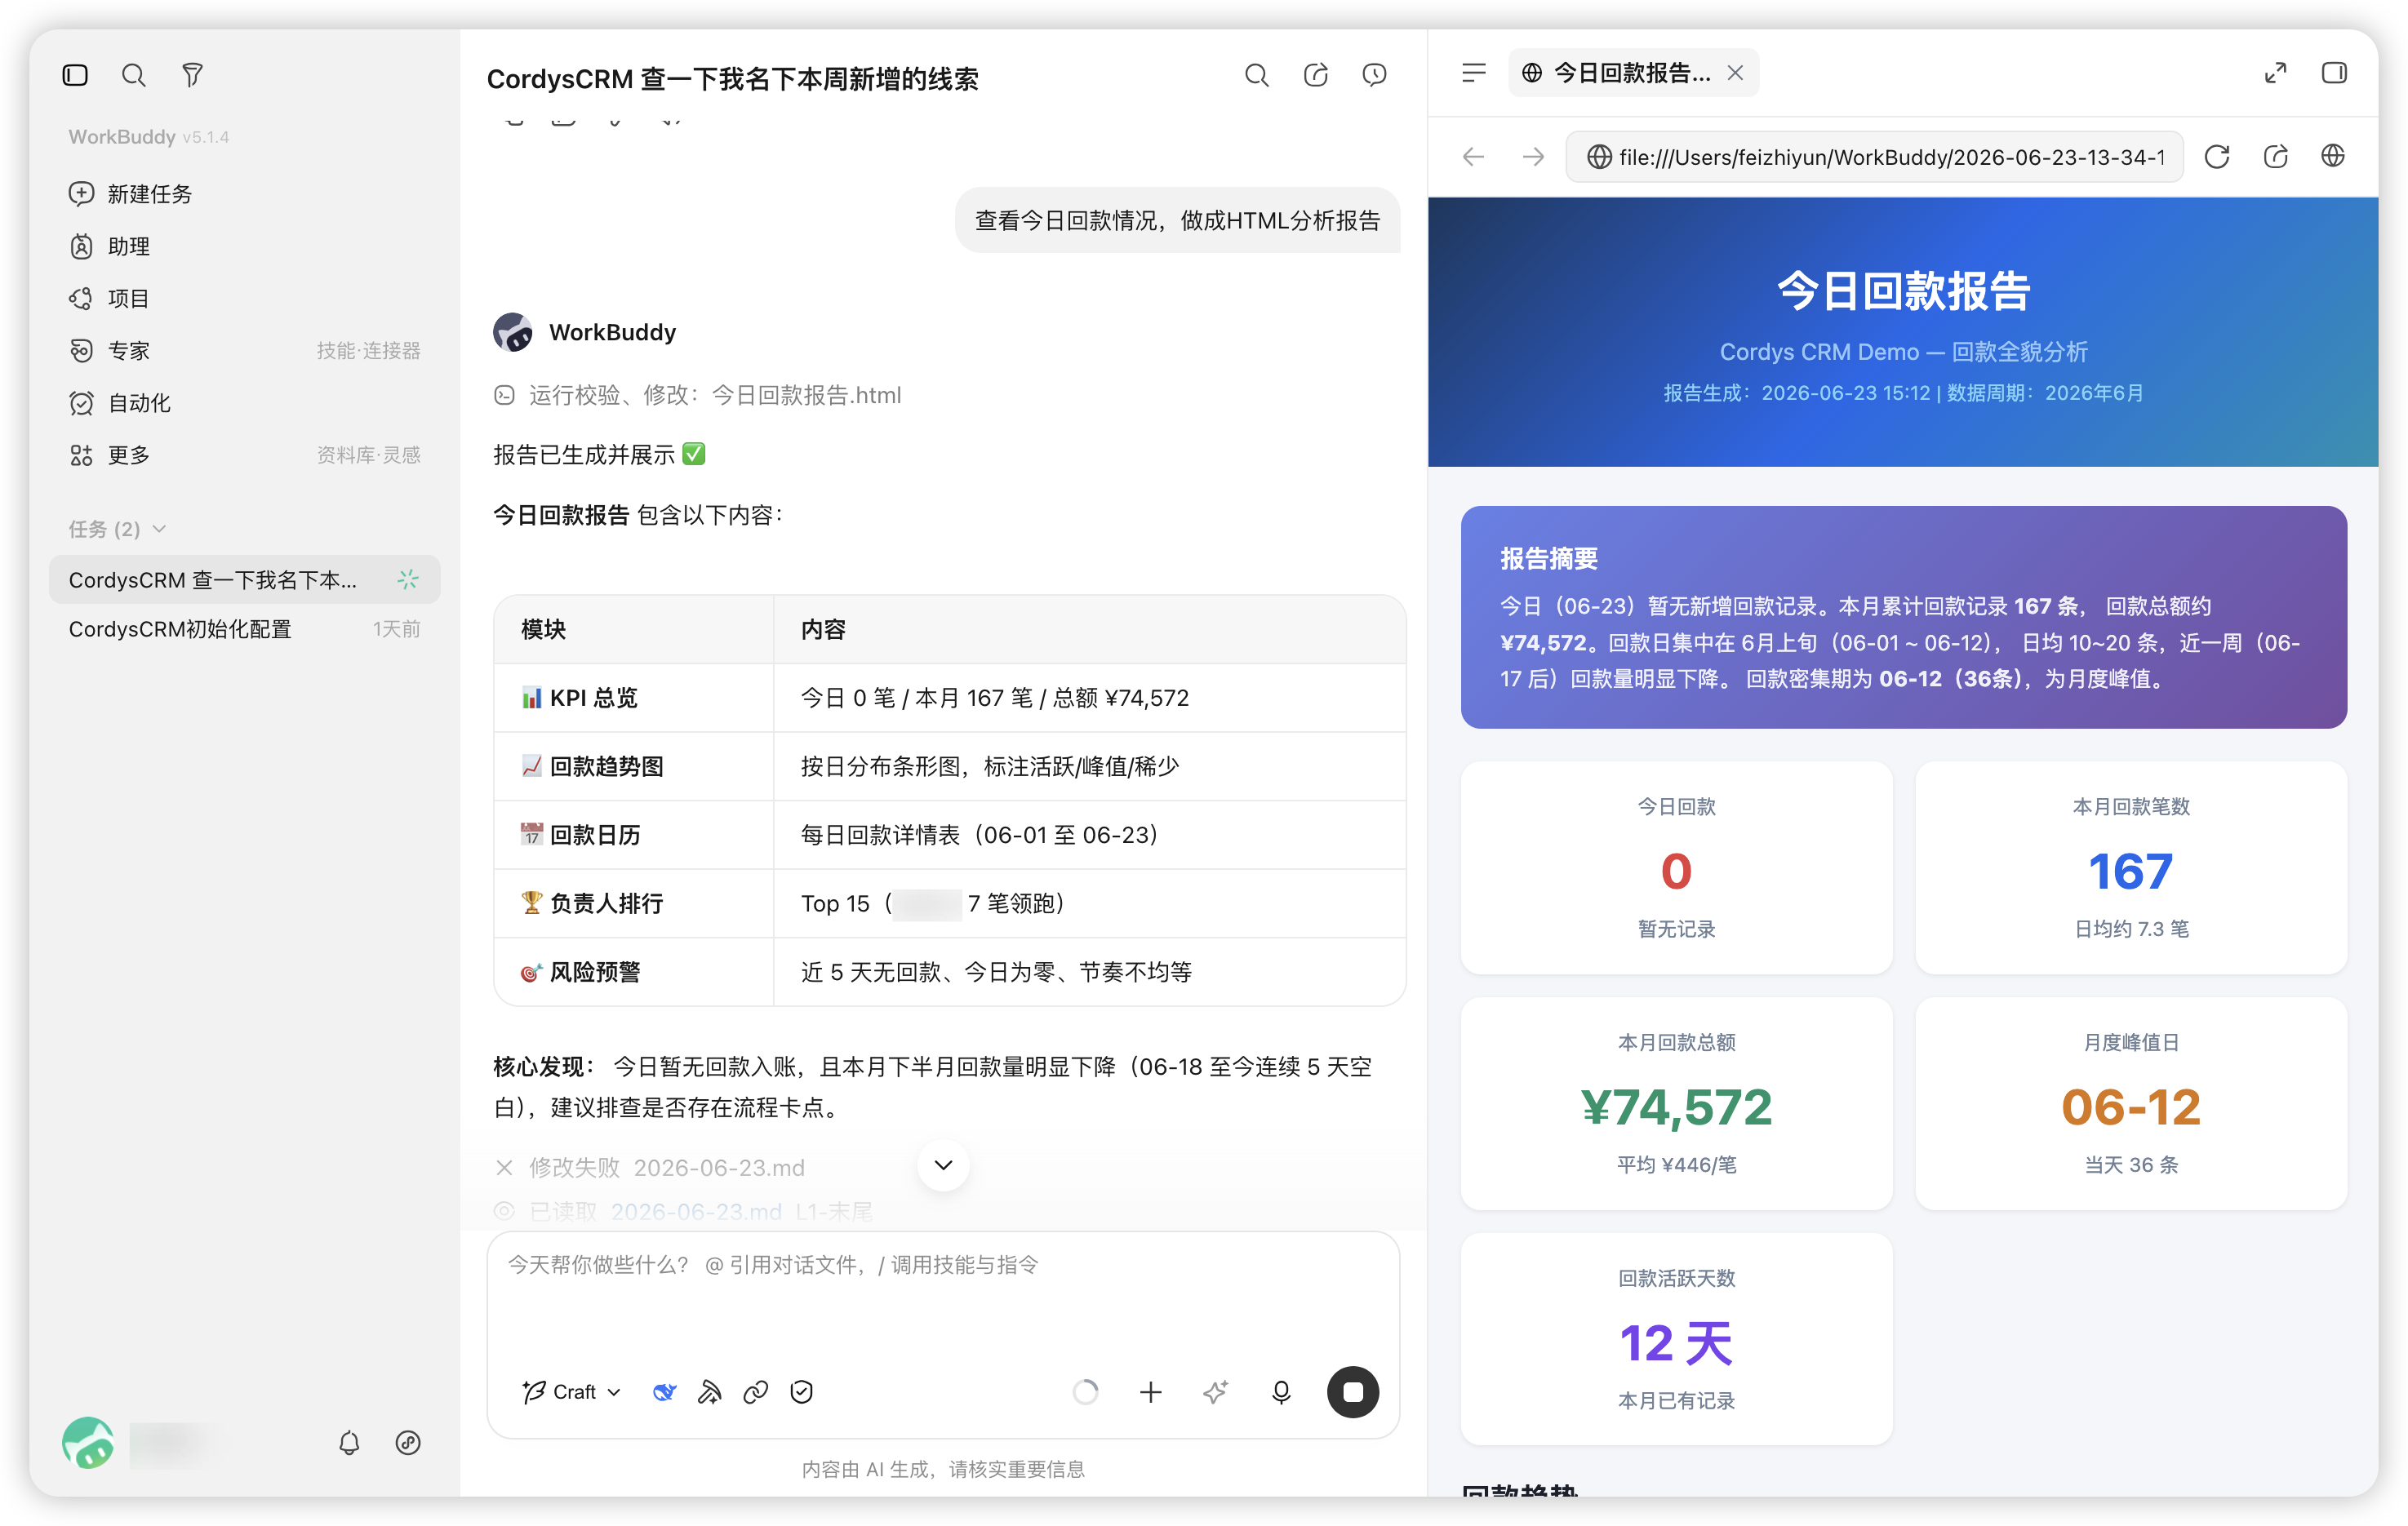Toggle the left sidebar panel icon
This screenshot has width=2408, height=1526.
click(x=75, y=75)
